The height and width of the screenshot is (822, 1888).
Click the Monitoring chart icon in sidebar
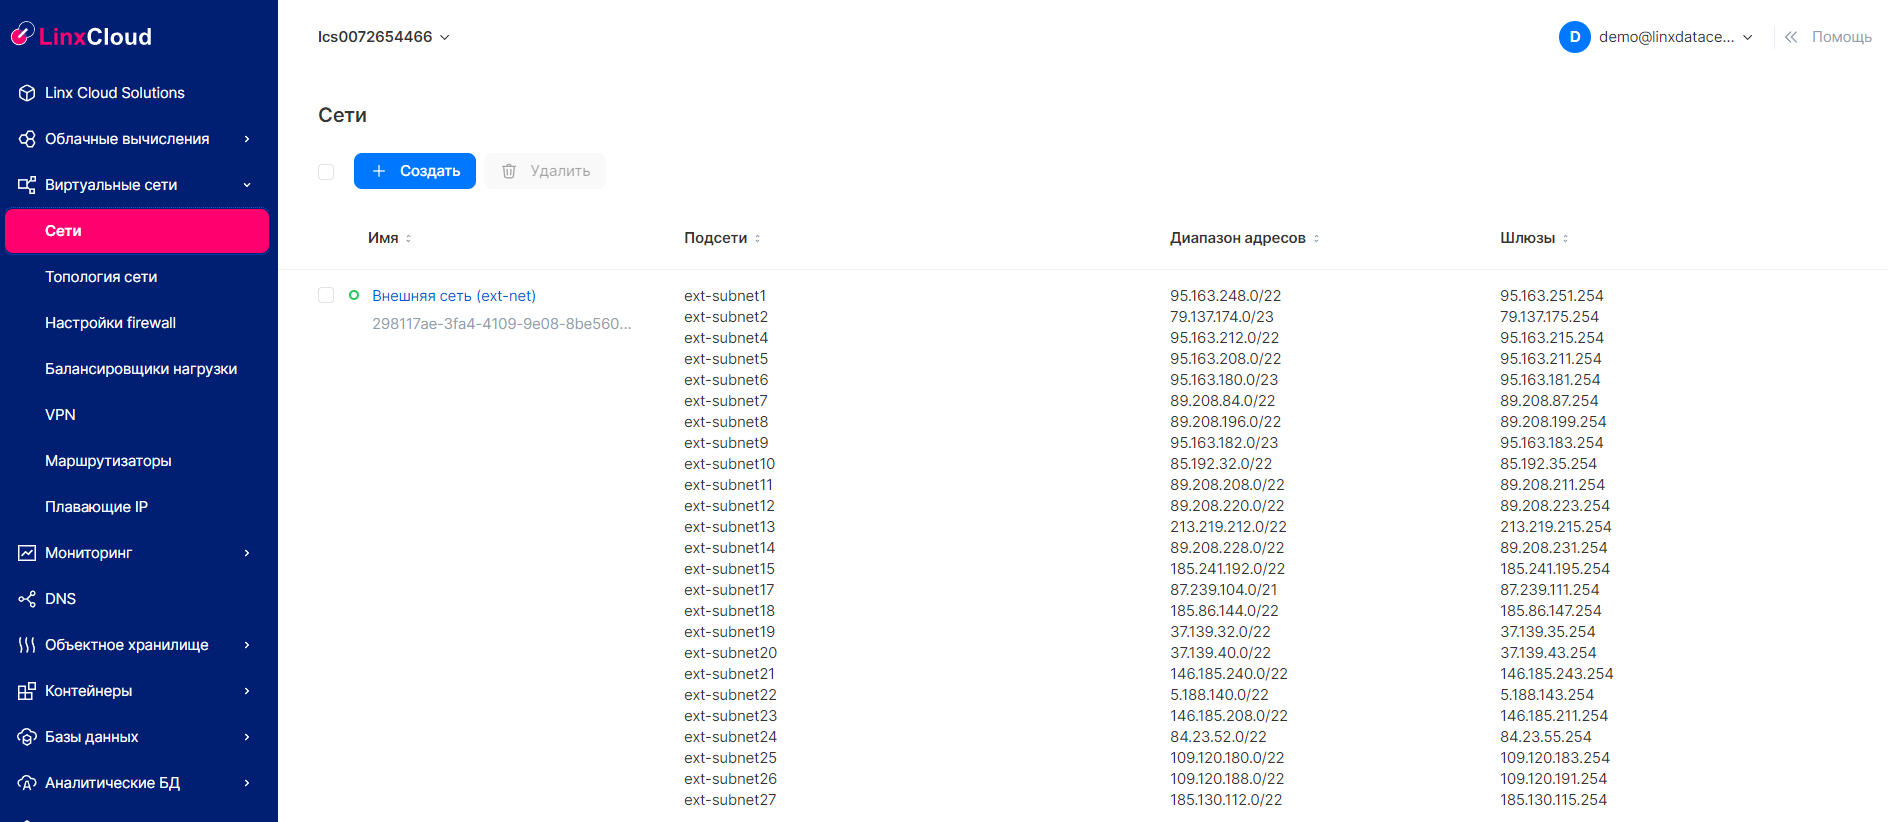[27, 553]
